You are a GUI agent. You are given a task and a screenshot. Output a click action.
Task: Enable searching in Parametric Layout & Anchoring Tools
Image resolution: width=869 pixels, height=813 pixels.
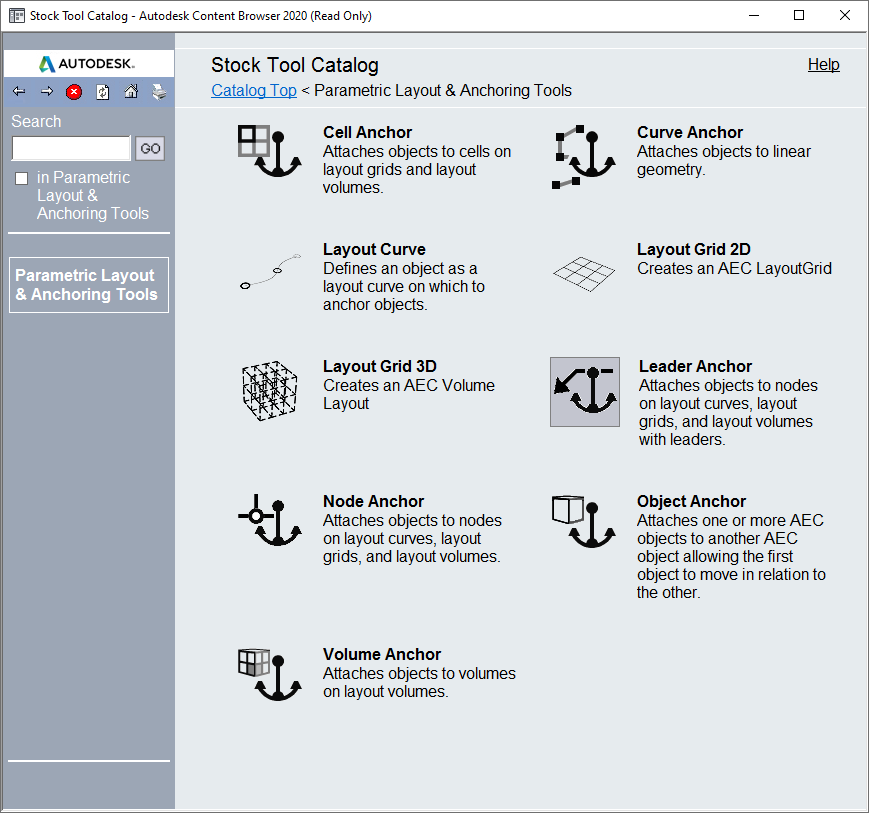tap(21, 178)
